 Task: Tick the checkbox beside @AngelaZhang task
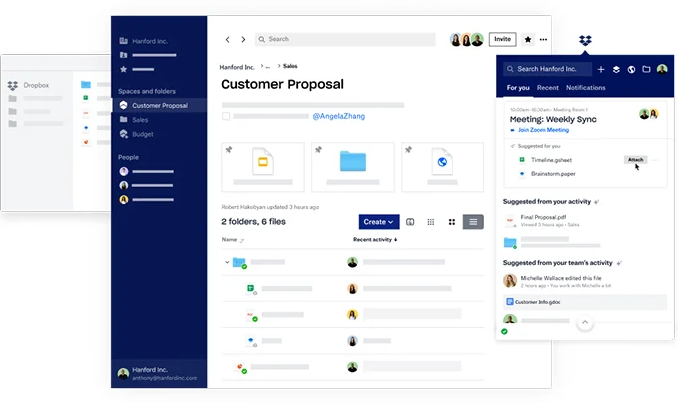[x=226, y=116]
